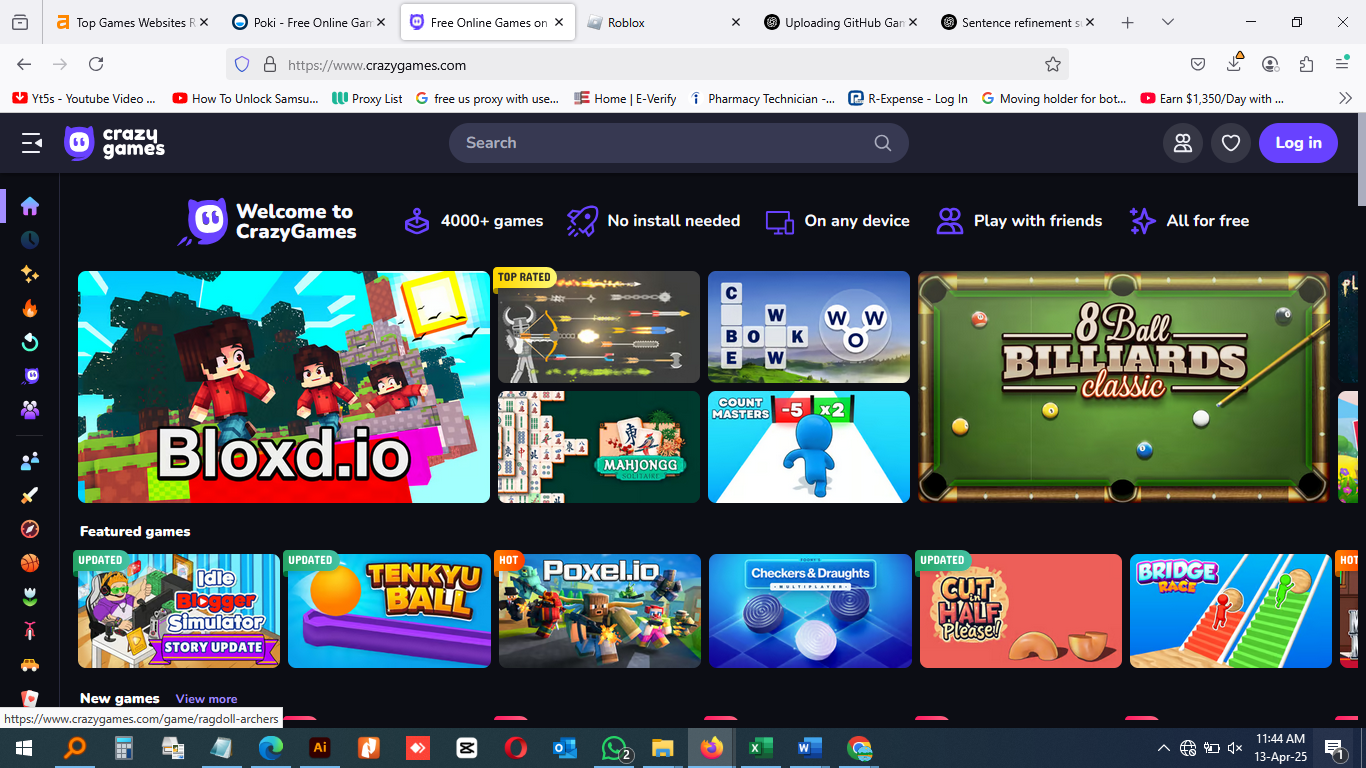The width and height of the screenshot is (1366, 768).
Task: Open the bike category icon in the sidebar
Action: (x=30, y=631)
